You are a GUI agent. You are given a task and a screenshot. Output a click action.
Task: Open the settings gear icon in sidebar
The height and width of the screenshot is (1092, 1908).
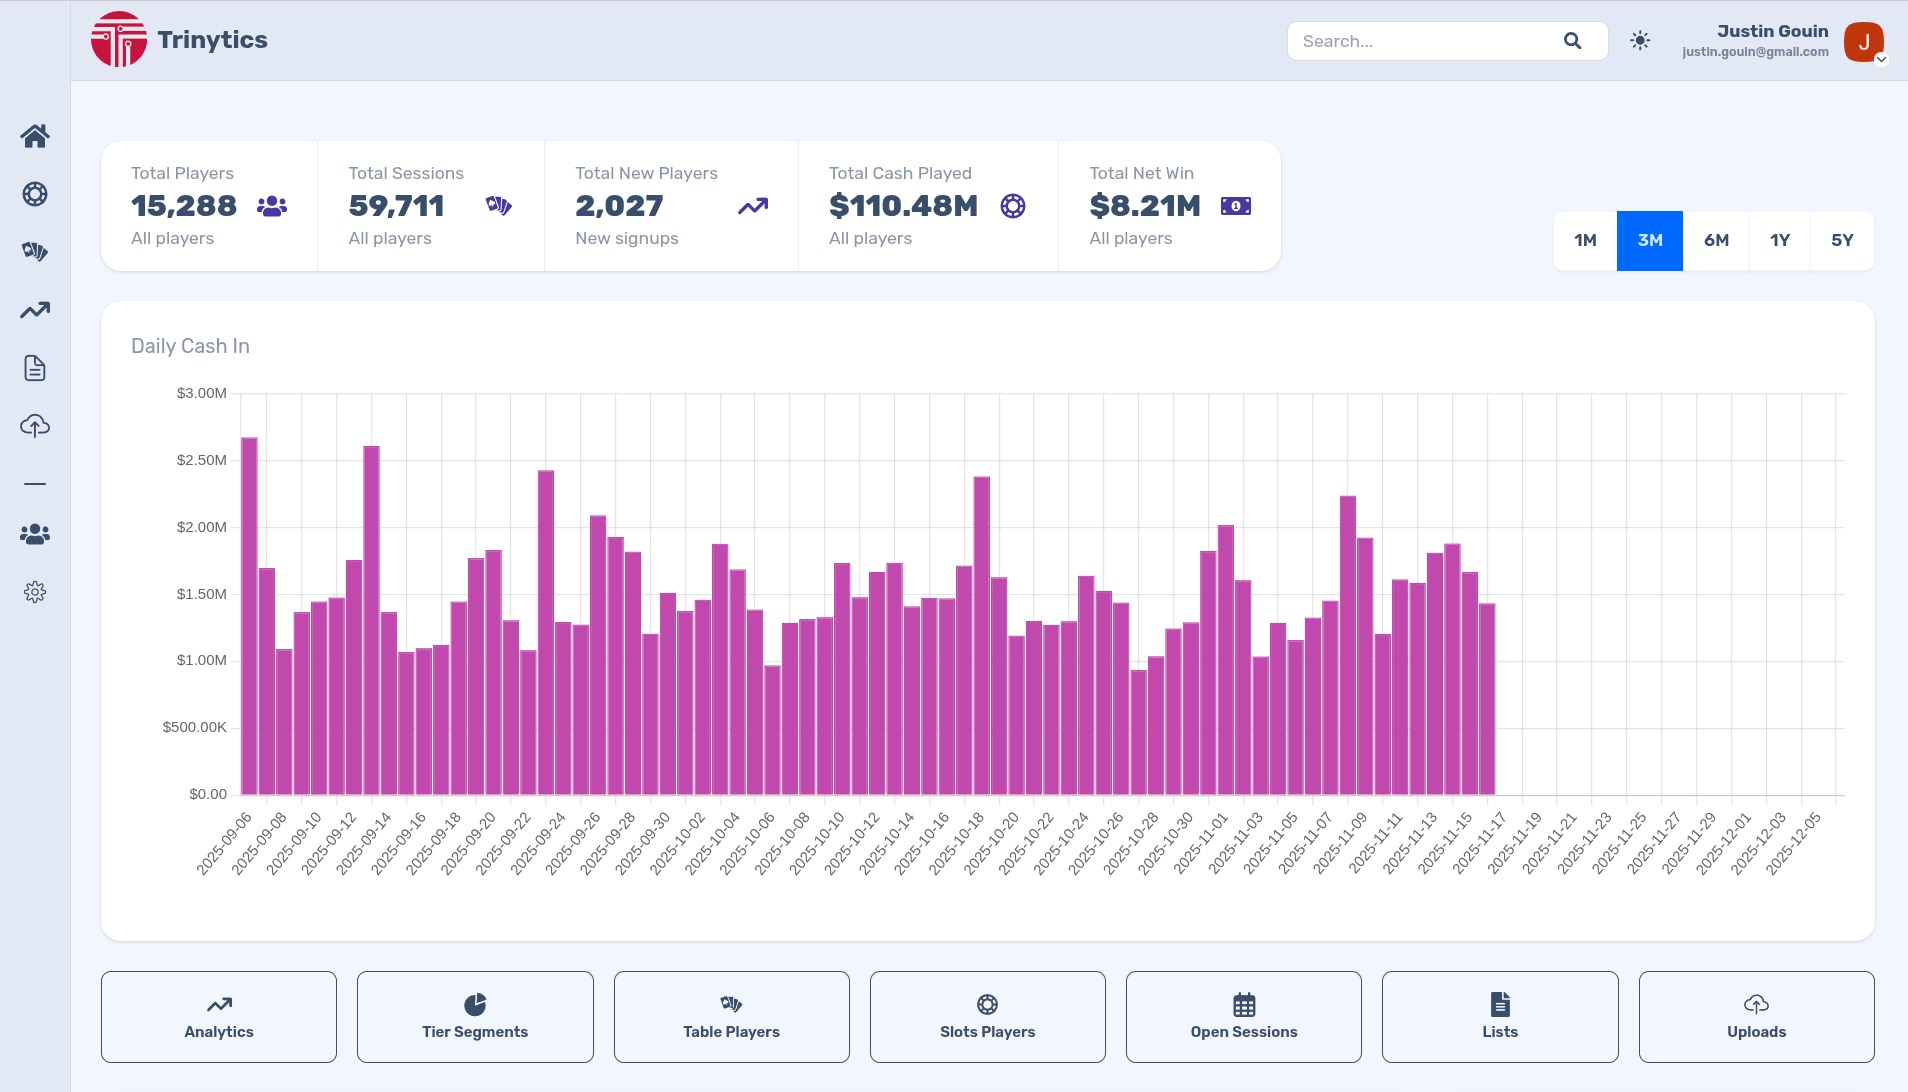35,592
